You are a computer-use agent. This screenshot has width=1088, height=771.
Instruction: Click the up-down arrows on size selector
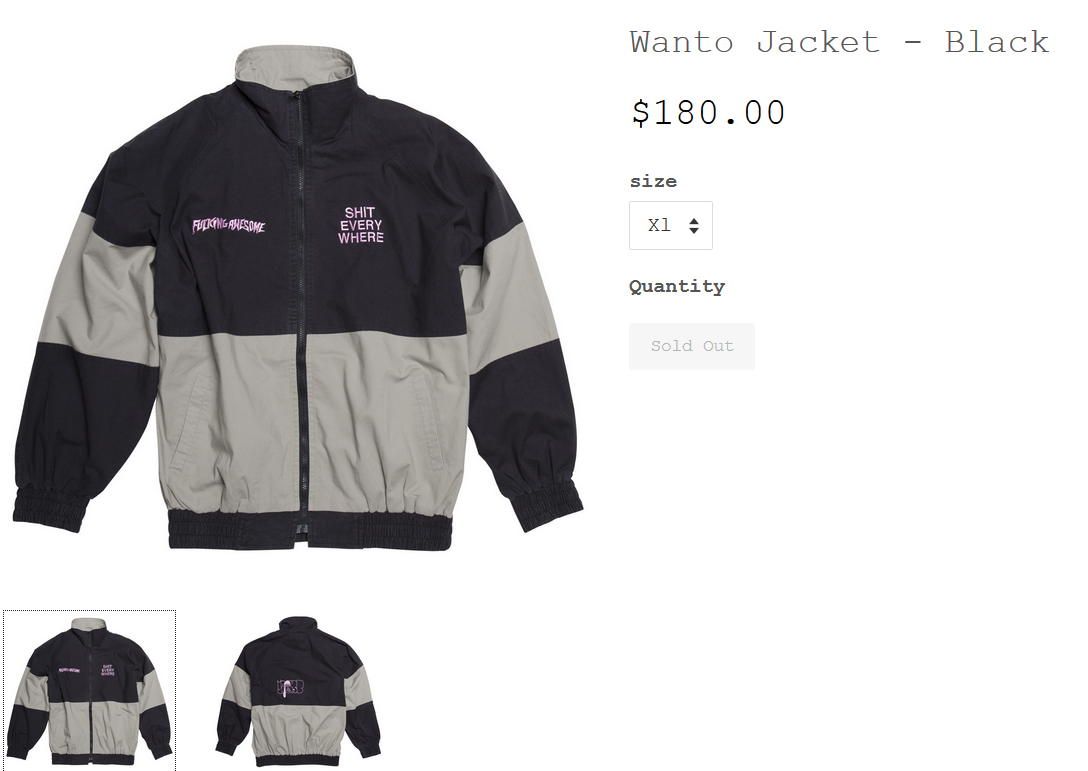(694, 226)
